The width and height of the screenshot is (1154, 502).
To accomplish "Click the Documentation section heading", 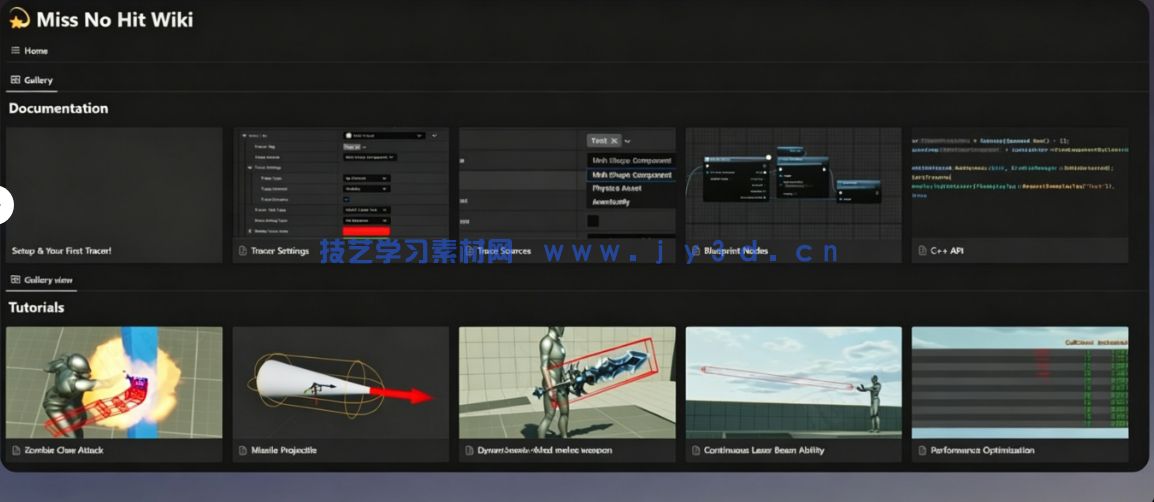I will 58,108.
